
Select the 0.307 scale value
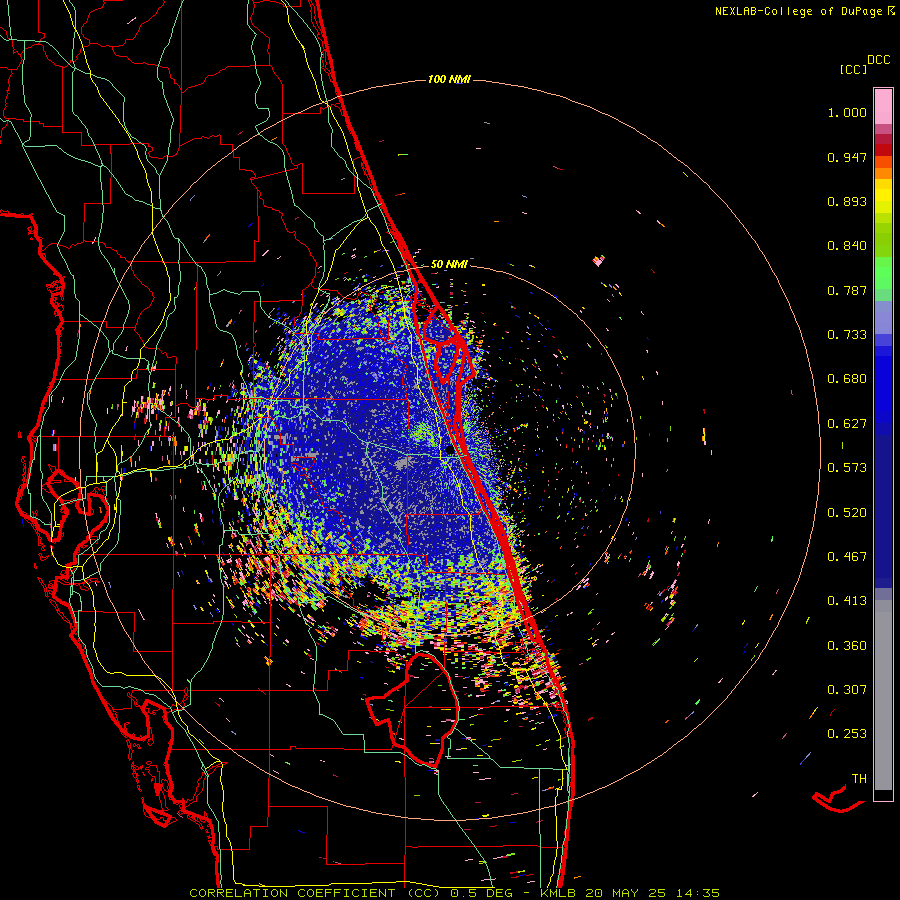click(847, 690)
